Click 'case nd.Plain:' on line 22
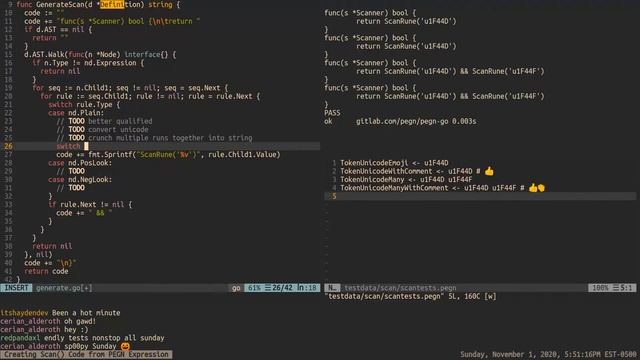Image resolution: width=640 pixels, height=360 pixels. 76,113
